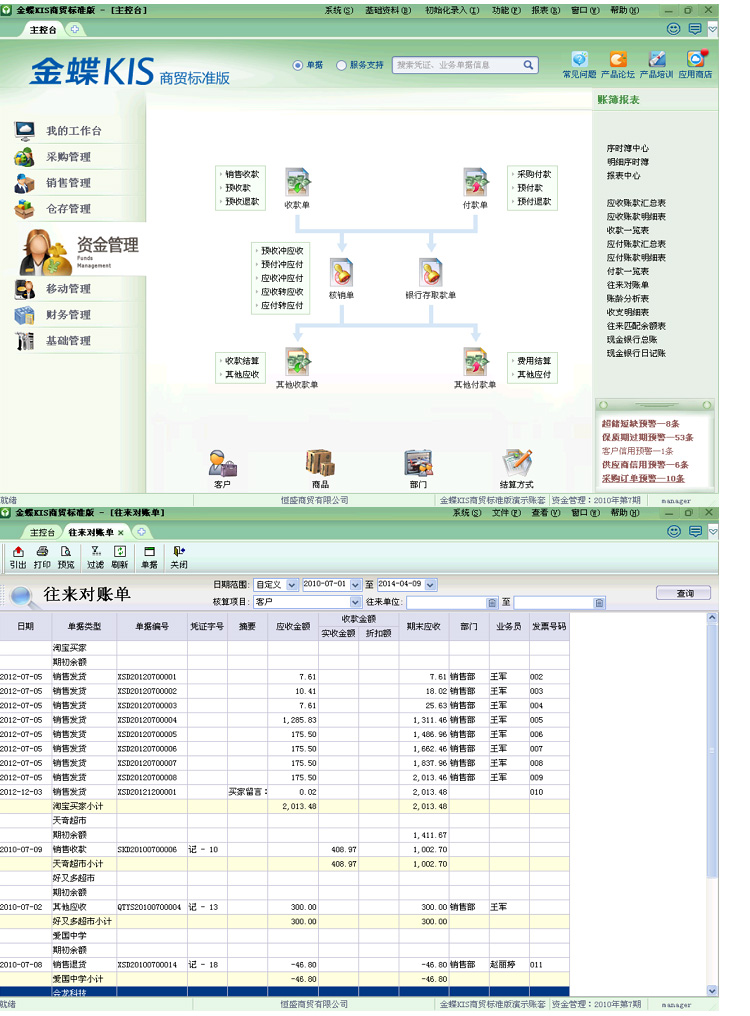The image size is (750, 1016).
Task: Click the 应收金额 column header
Action: click(292, 626)
